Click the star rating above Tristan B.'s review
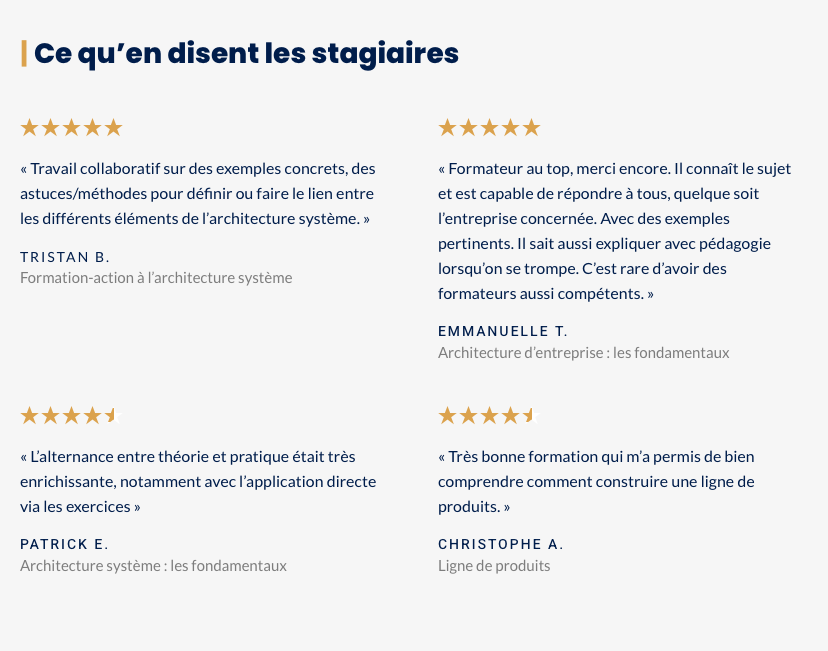828x651 pixels. (71, 128)
